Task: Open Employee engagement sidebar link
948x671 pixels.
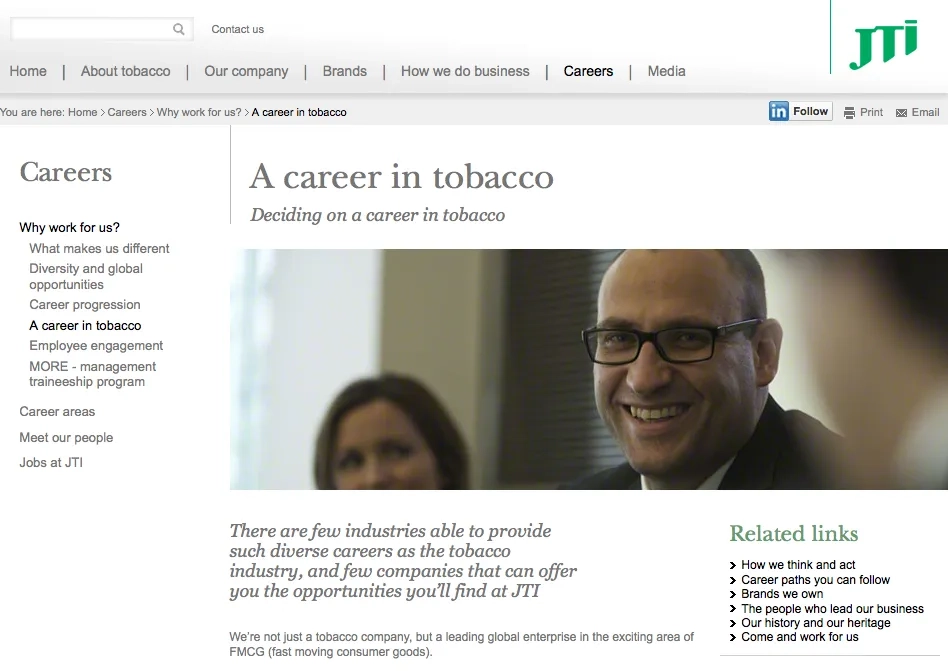Action: [x=96, y=345]
